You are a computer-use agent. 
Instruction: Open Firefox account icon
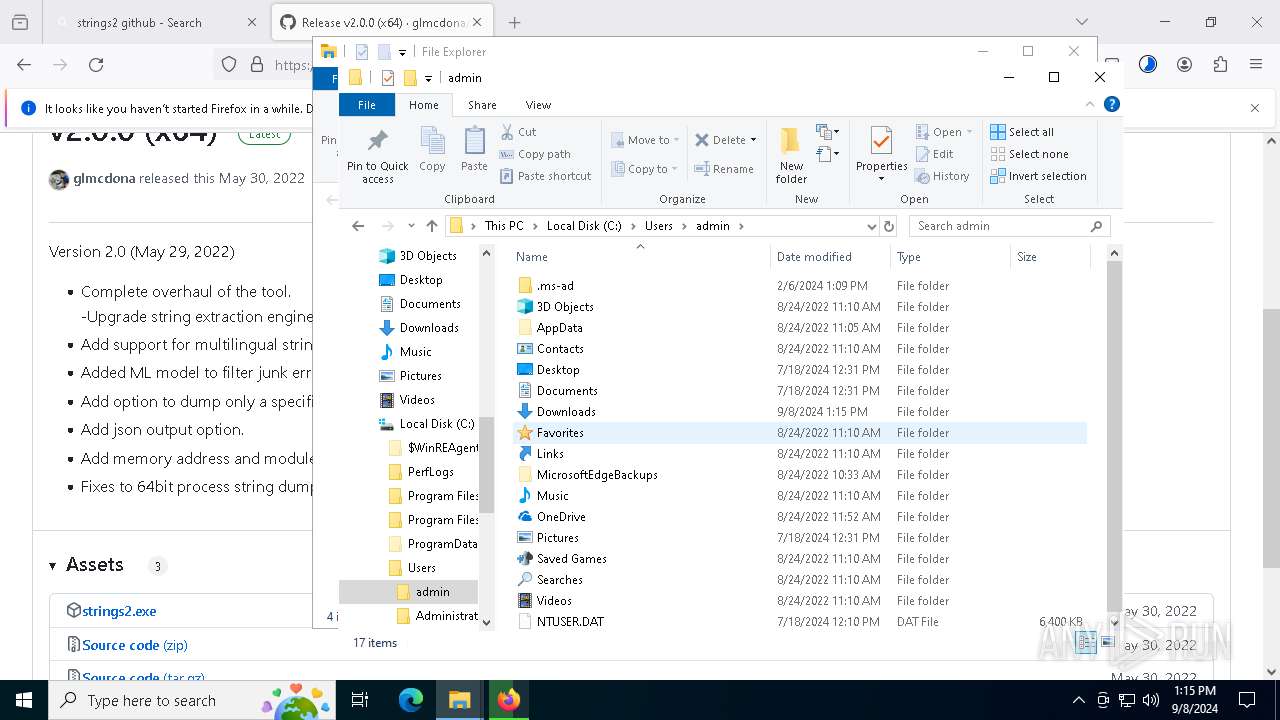(1184, 65)
